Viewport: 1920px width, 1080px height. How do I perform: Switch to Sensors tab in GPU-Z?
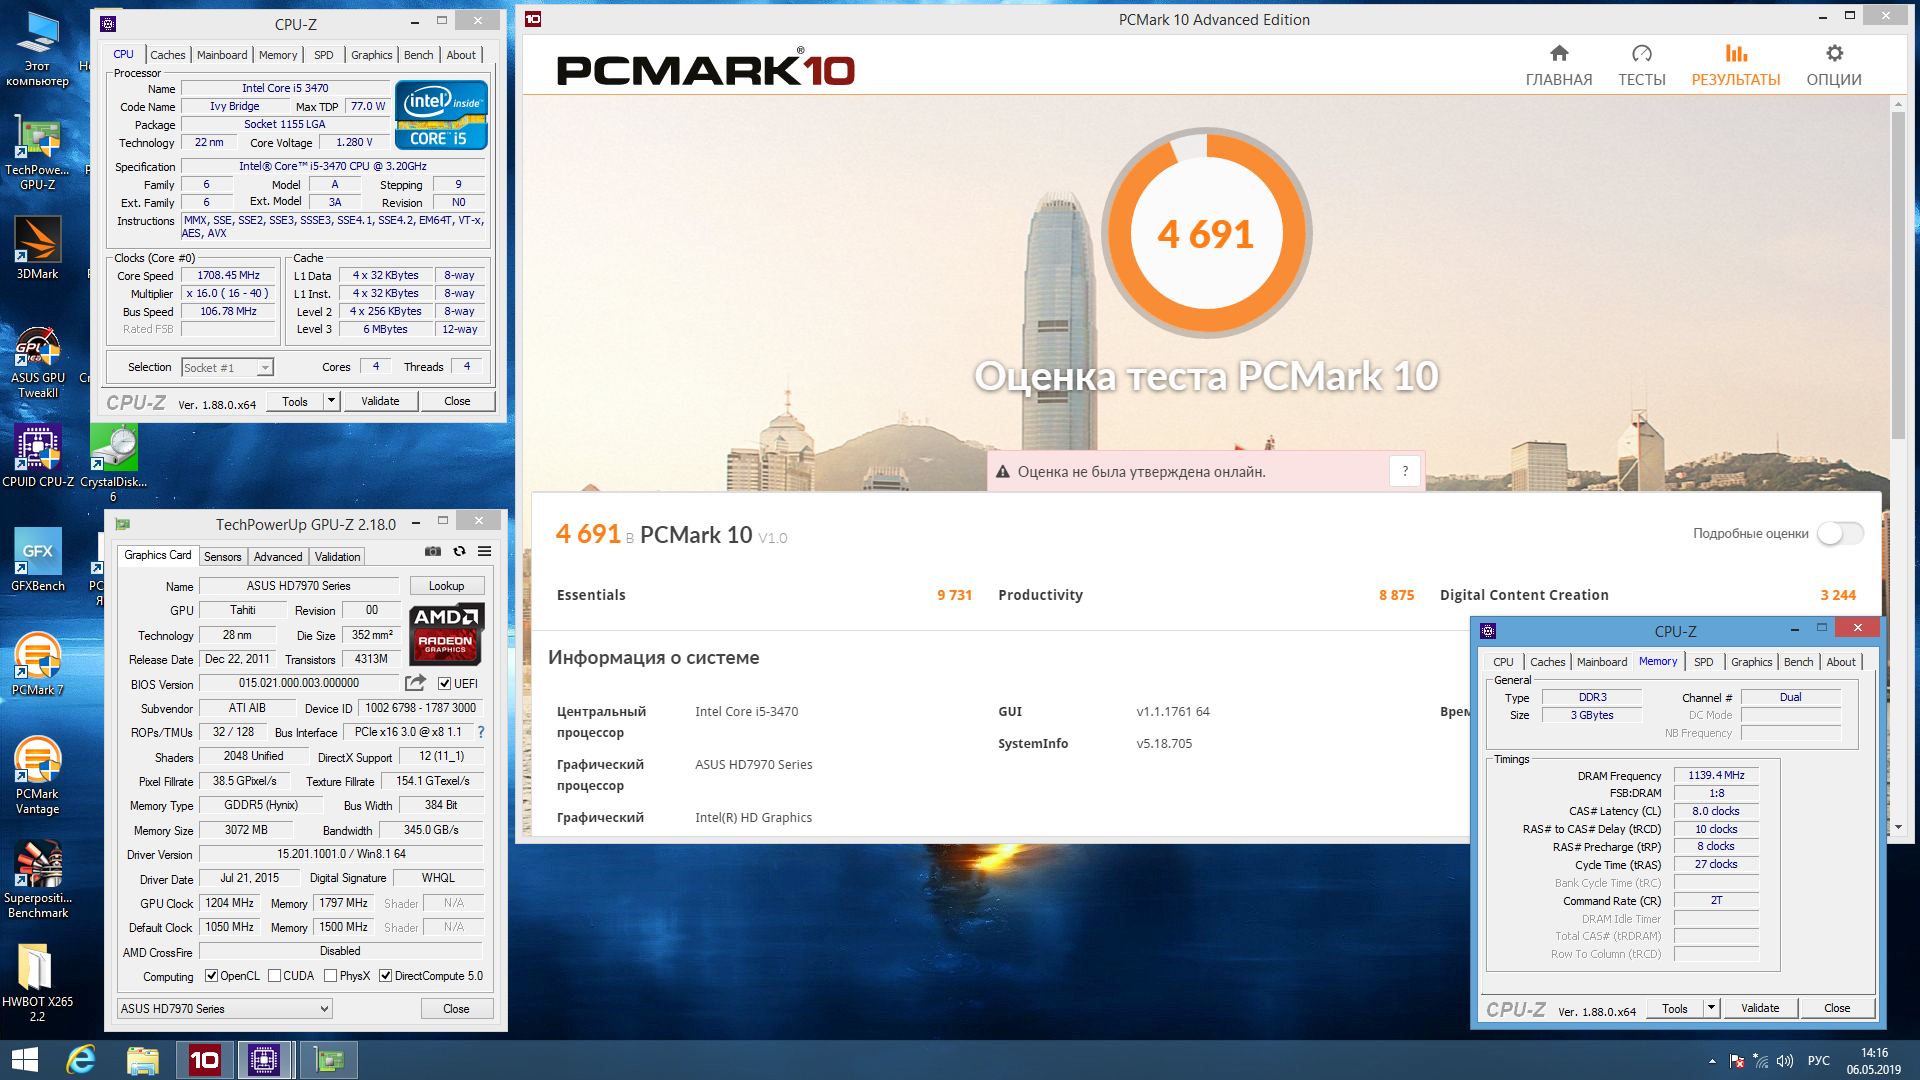pos(222,557)
